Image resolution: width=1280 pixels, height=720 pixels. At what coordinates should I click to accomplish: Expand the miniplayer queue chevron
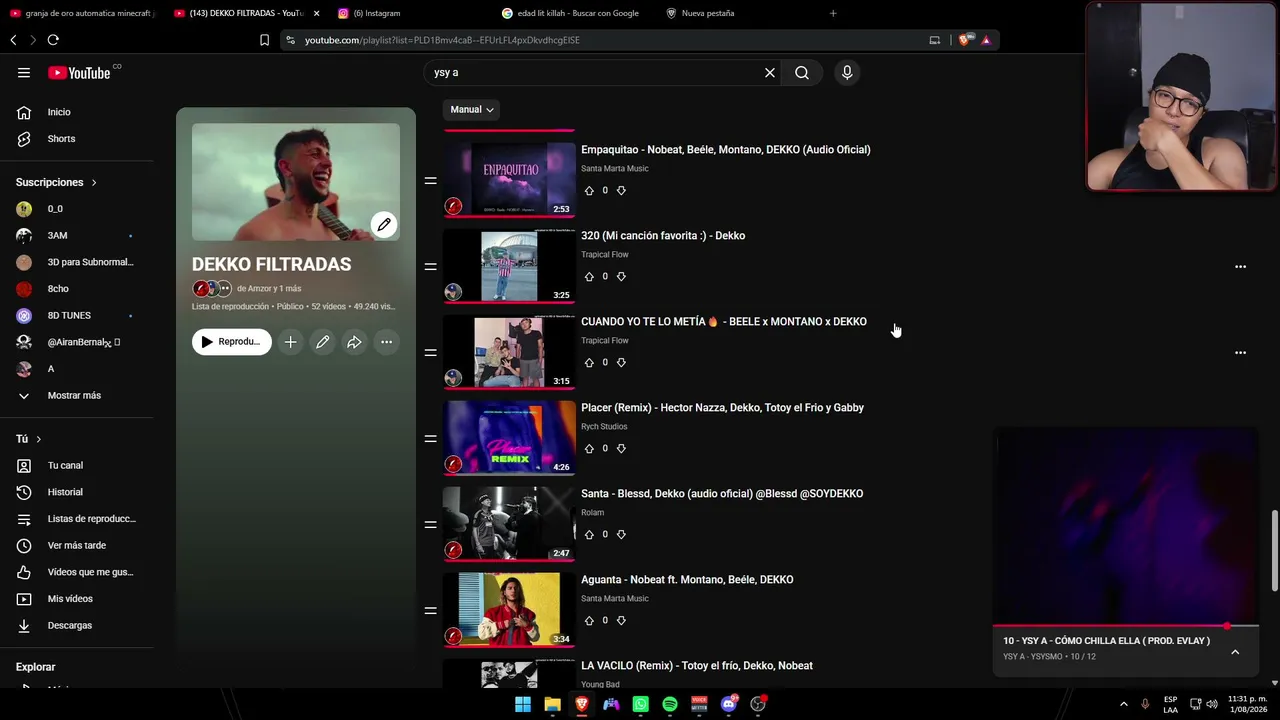[x=1235, y=652]
